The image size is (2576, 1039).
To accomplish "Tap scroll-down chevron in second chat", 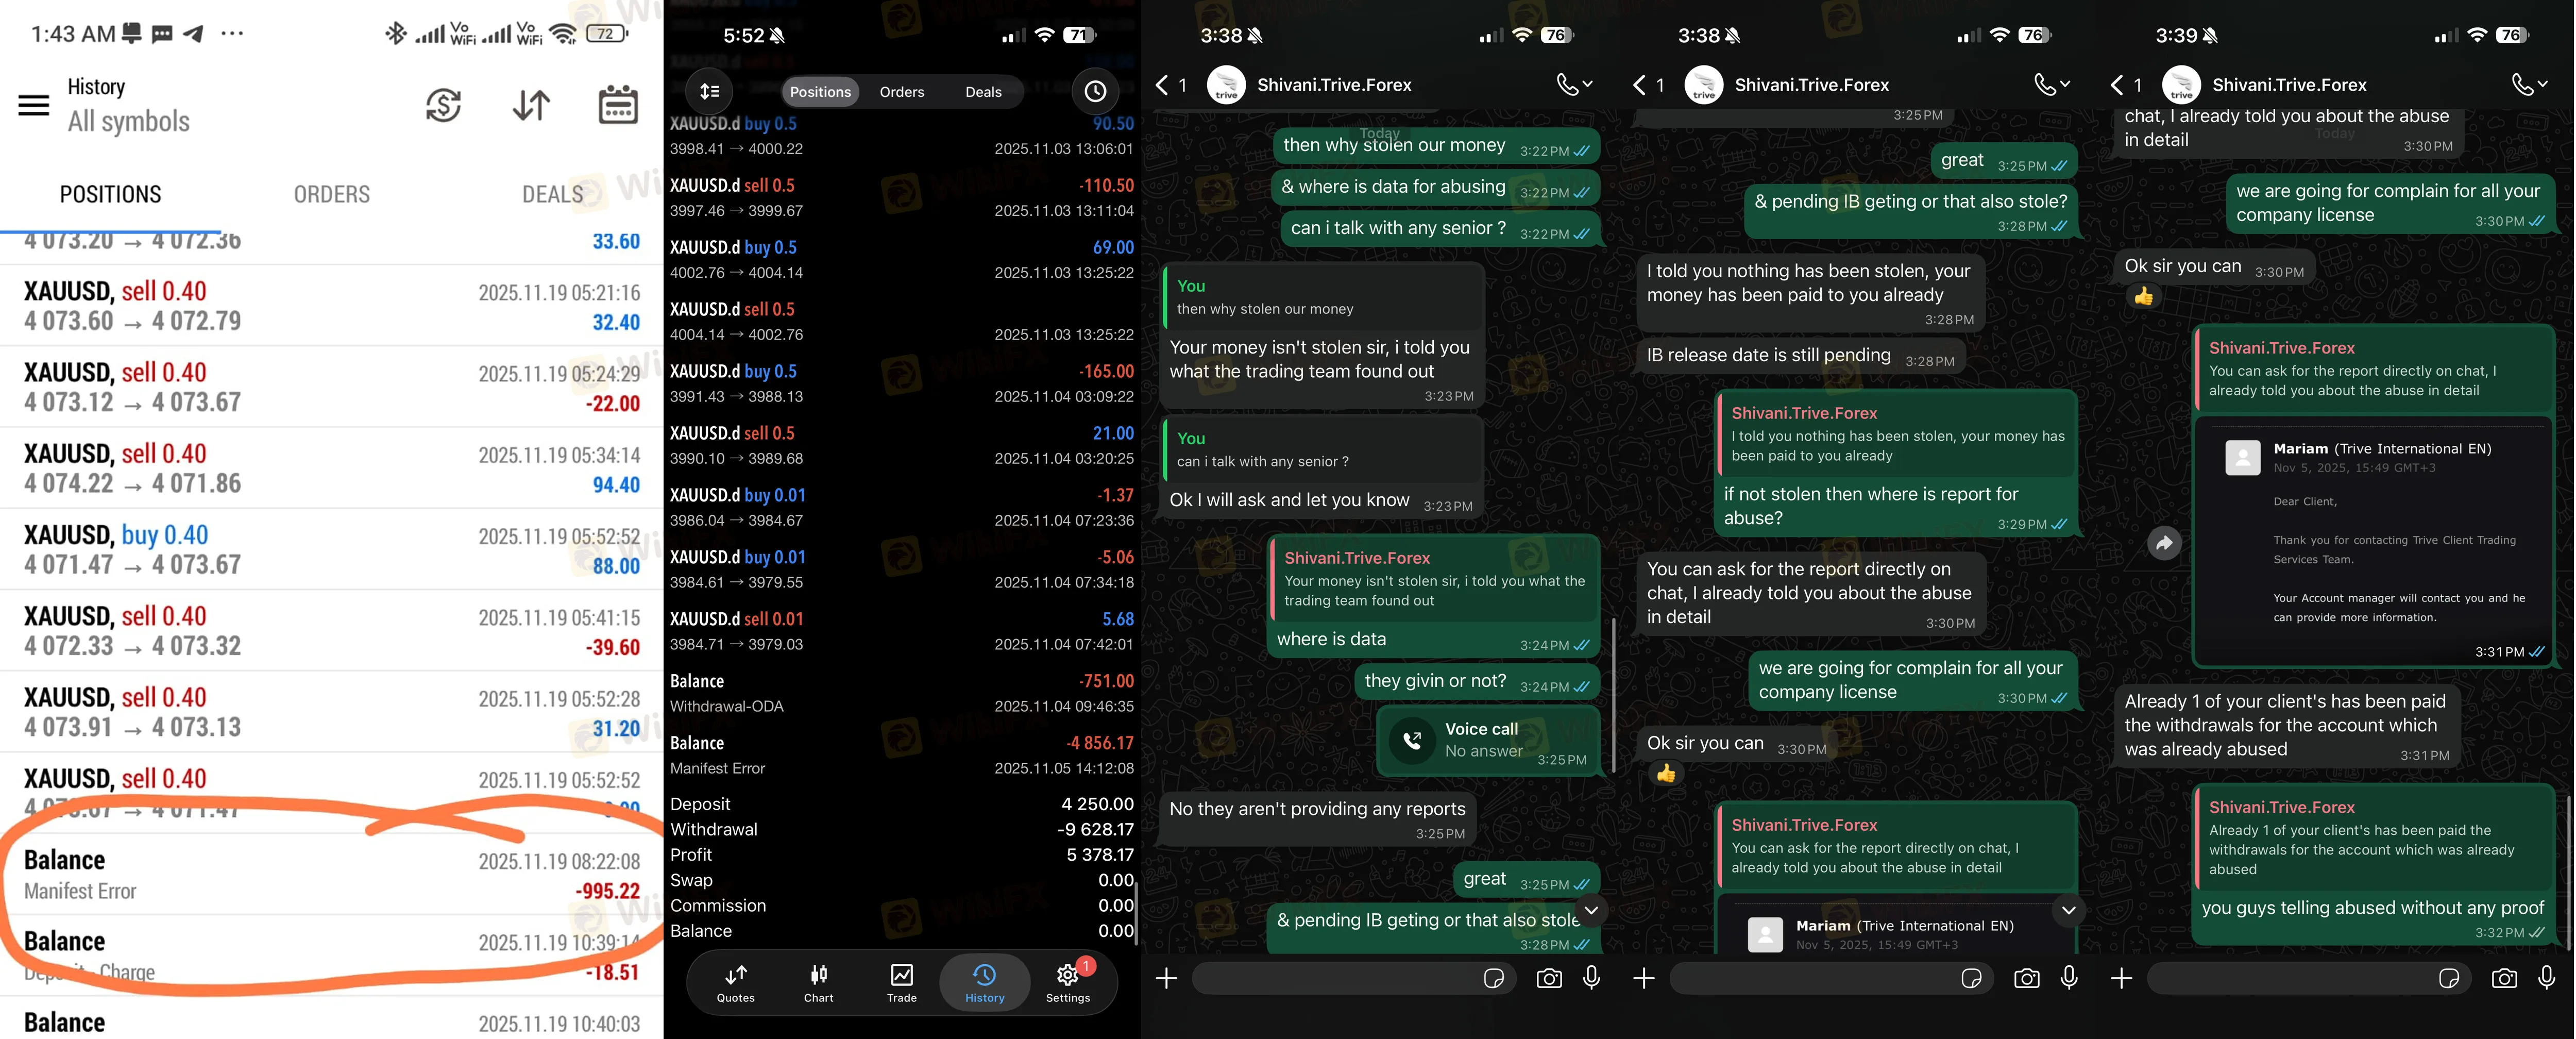I will coord(2068,910).
